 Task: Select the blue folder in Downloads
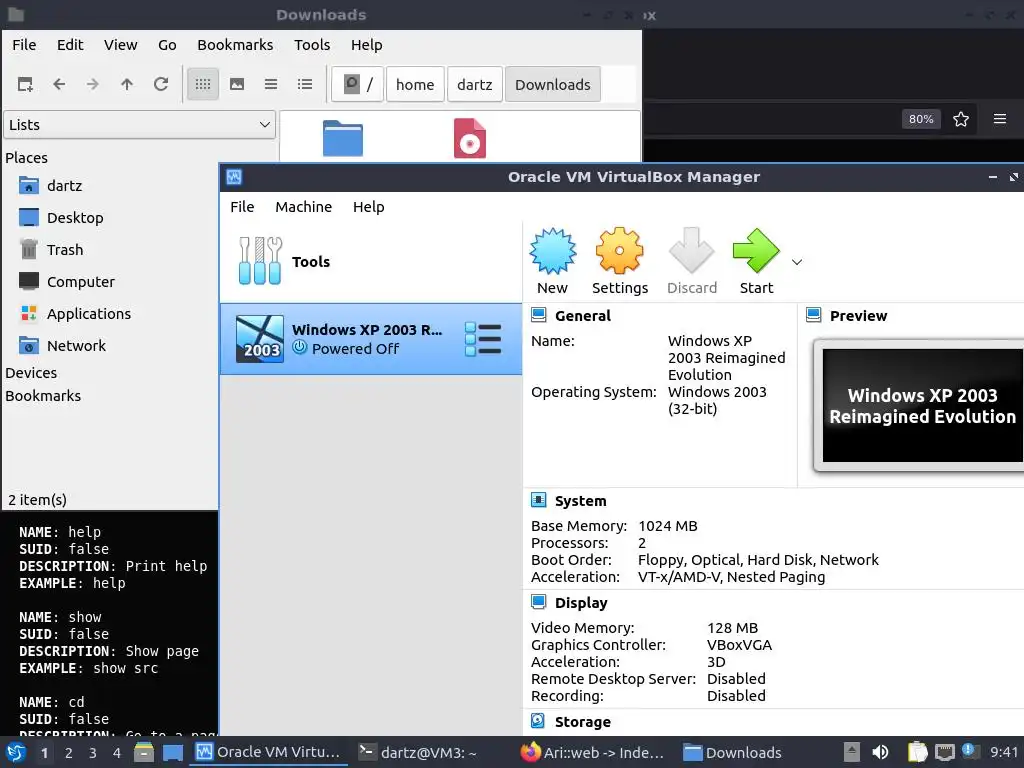343,138
